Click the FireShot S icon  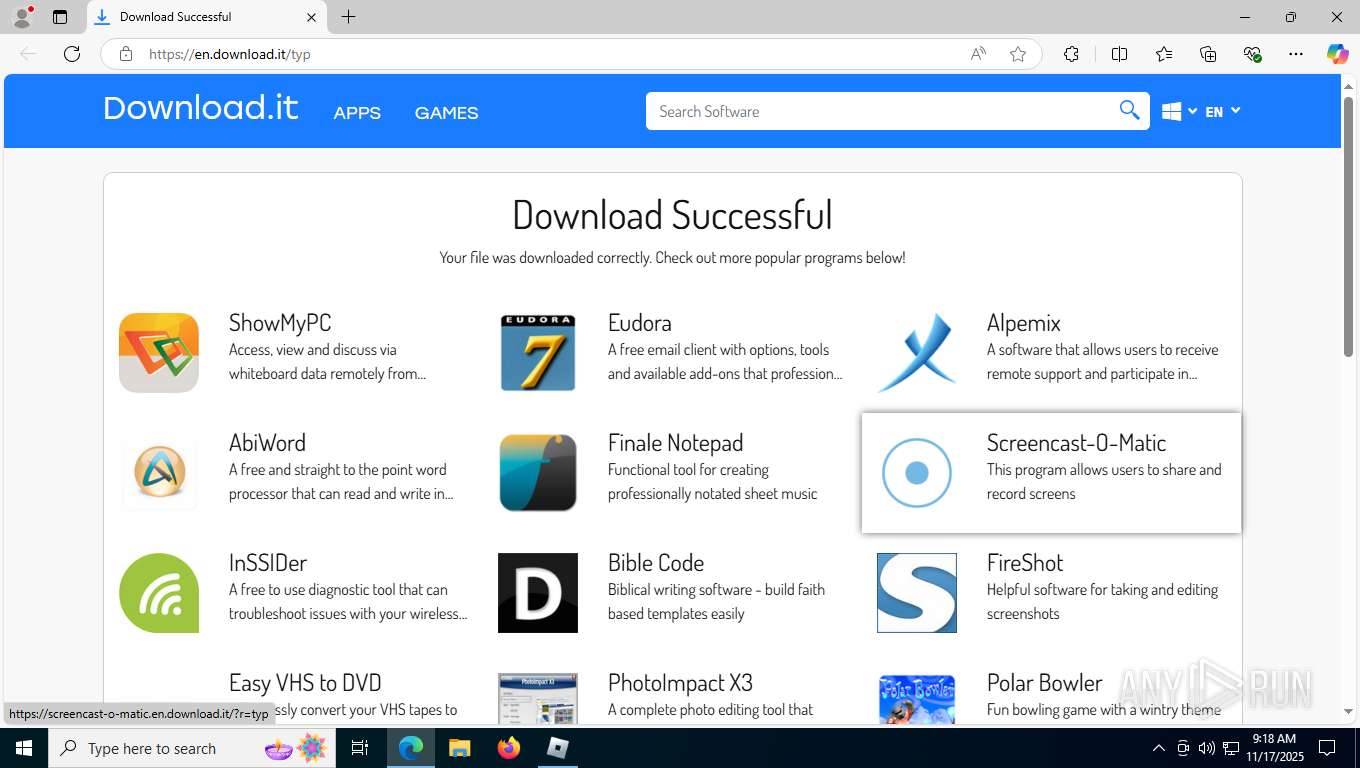tap(917, 593)
